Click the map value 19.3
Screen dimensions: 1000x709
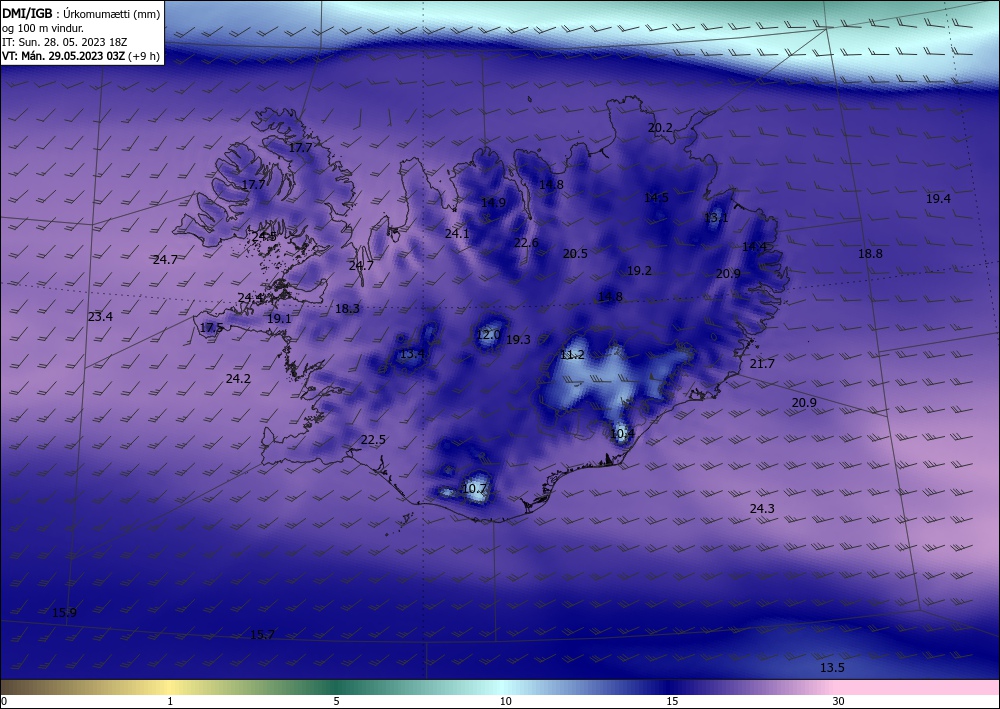[518, 339]
